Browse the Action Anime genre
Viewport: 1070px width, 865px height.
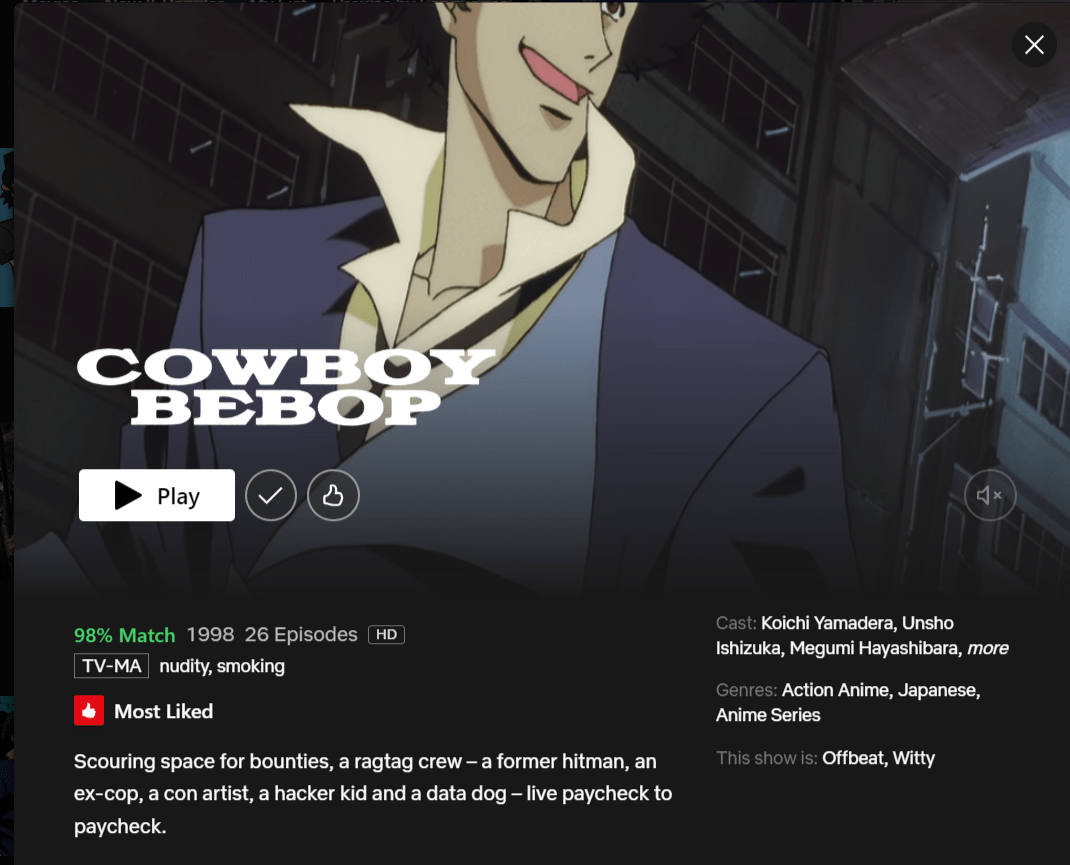tap(837, 690)
